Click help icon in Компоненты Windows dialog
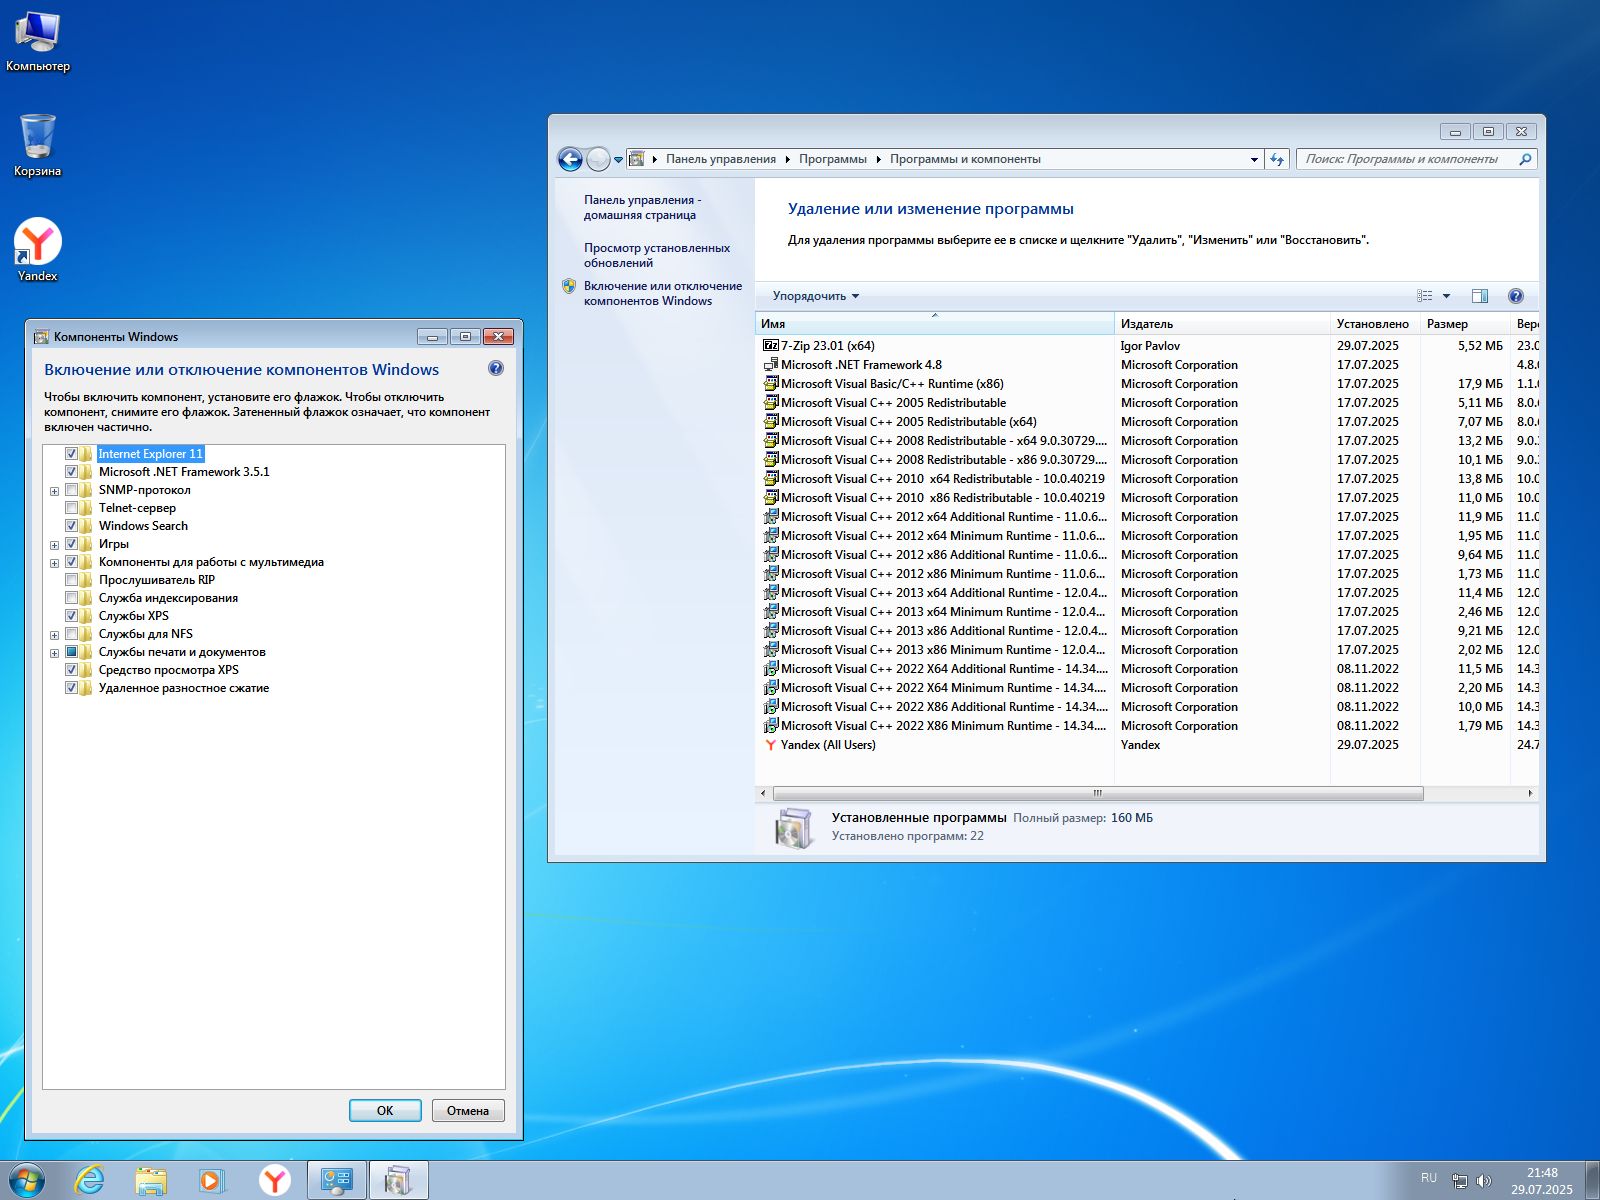Viewport: 1600px width, 1200px height. pos(496,369)
